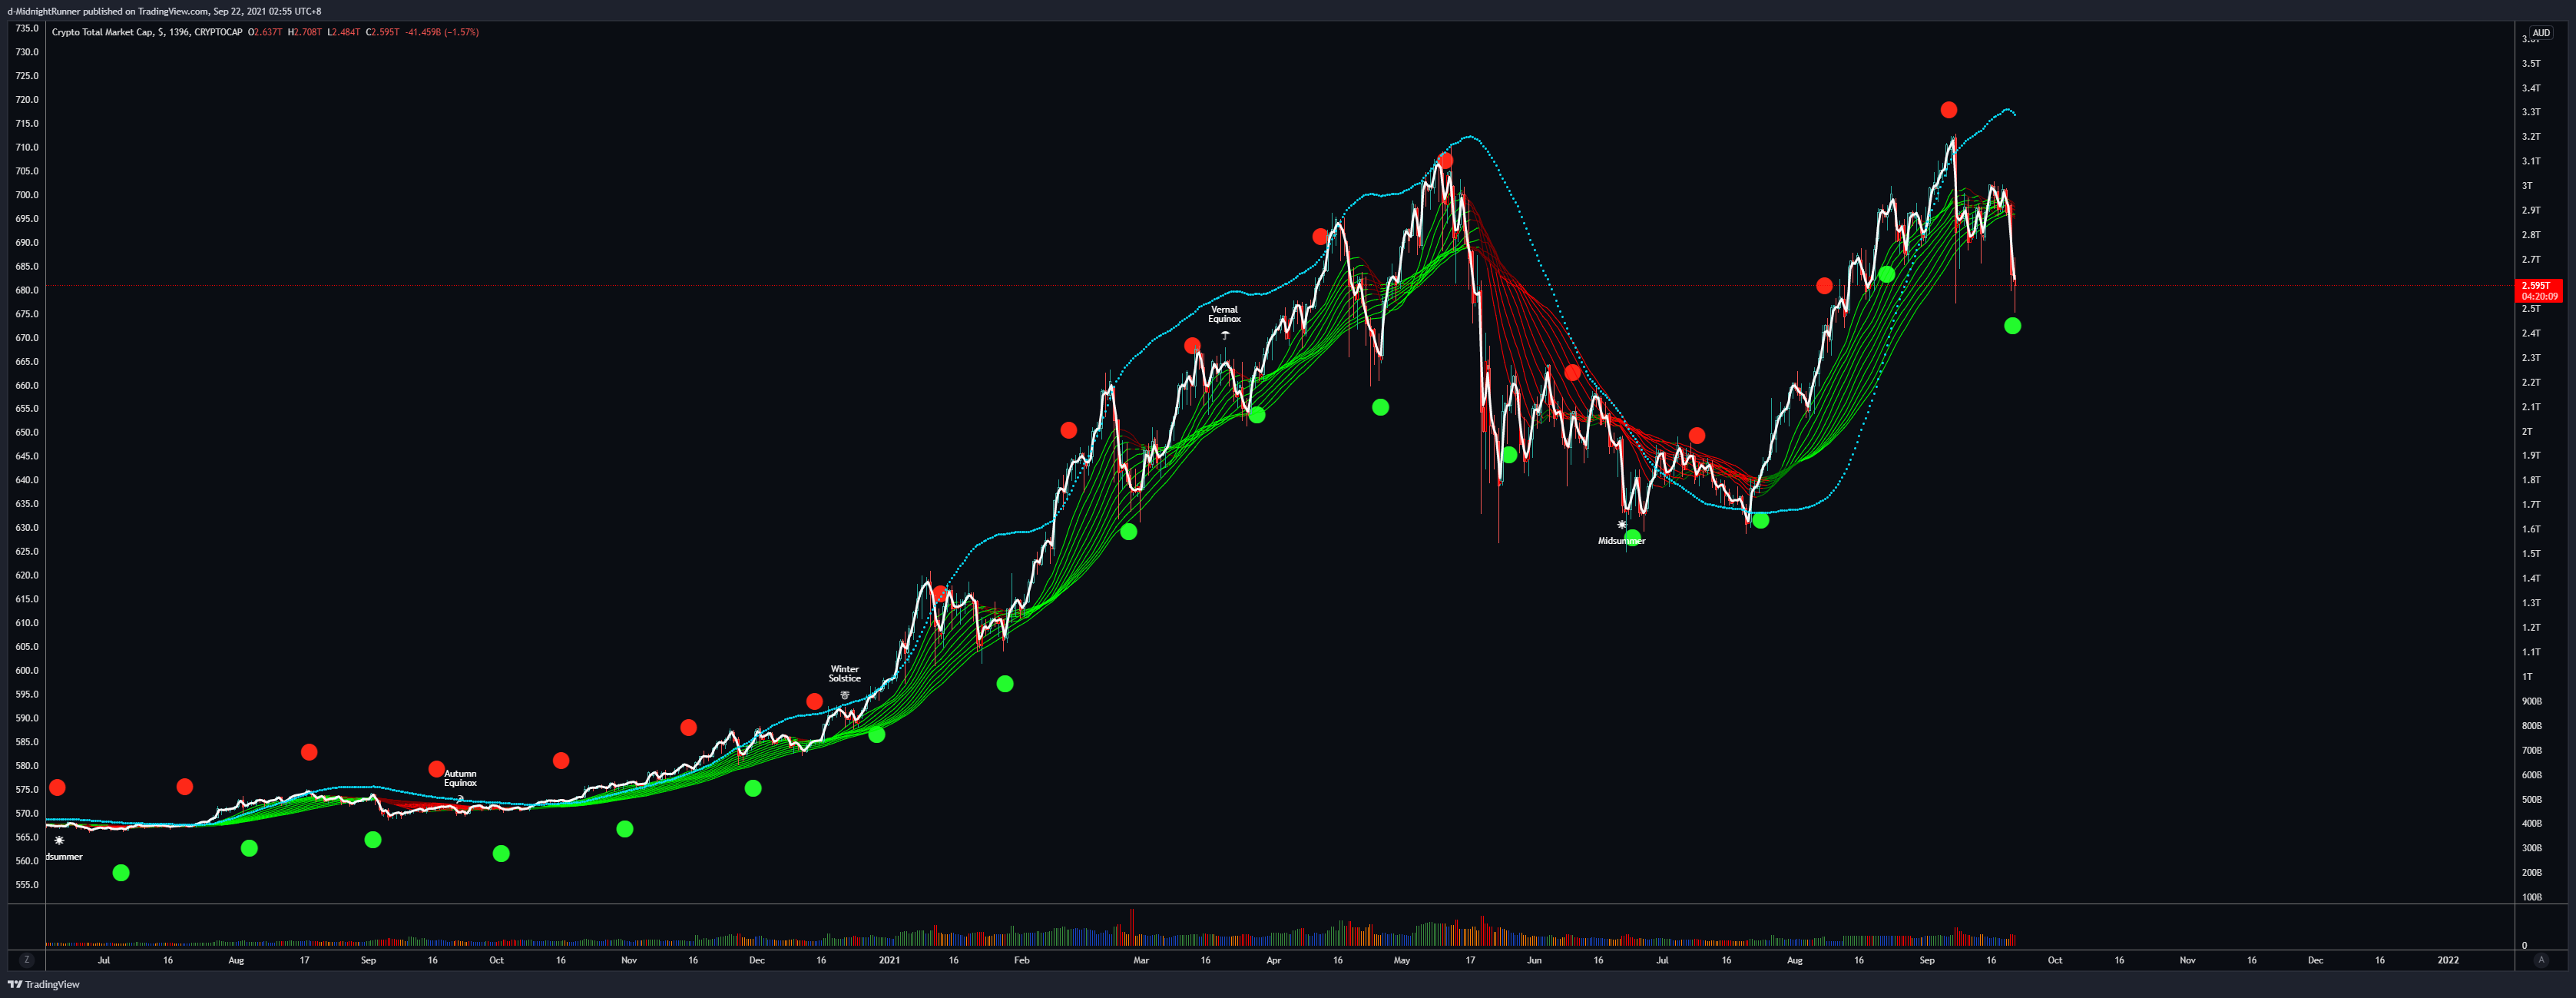This screenshot has width=2576, height=998.
Task: Click the red 2.595T current price label
Action: (x=2538, y=291)
